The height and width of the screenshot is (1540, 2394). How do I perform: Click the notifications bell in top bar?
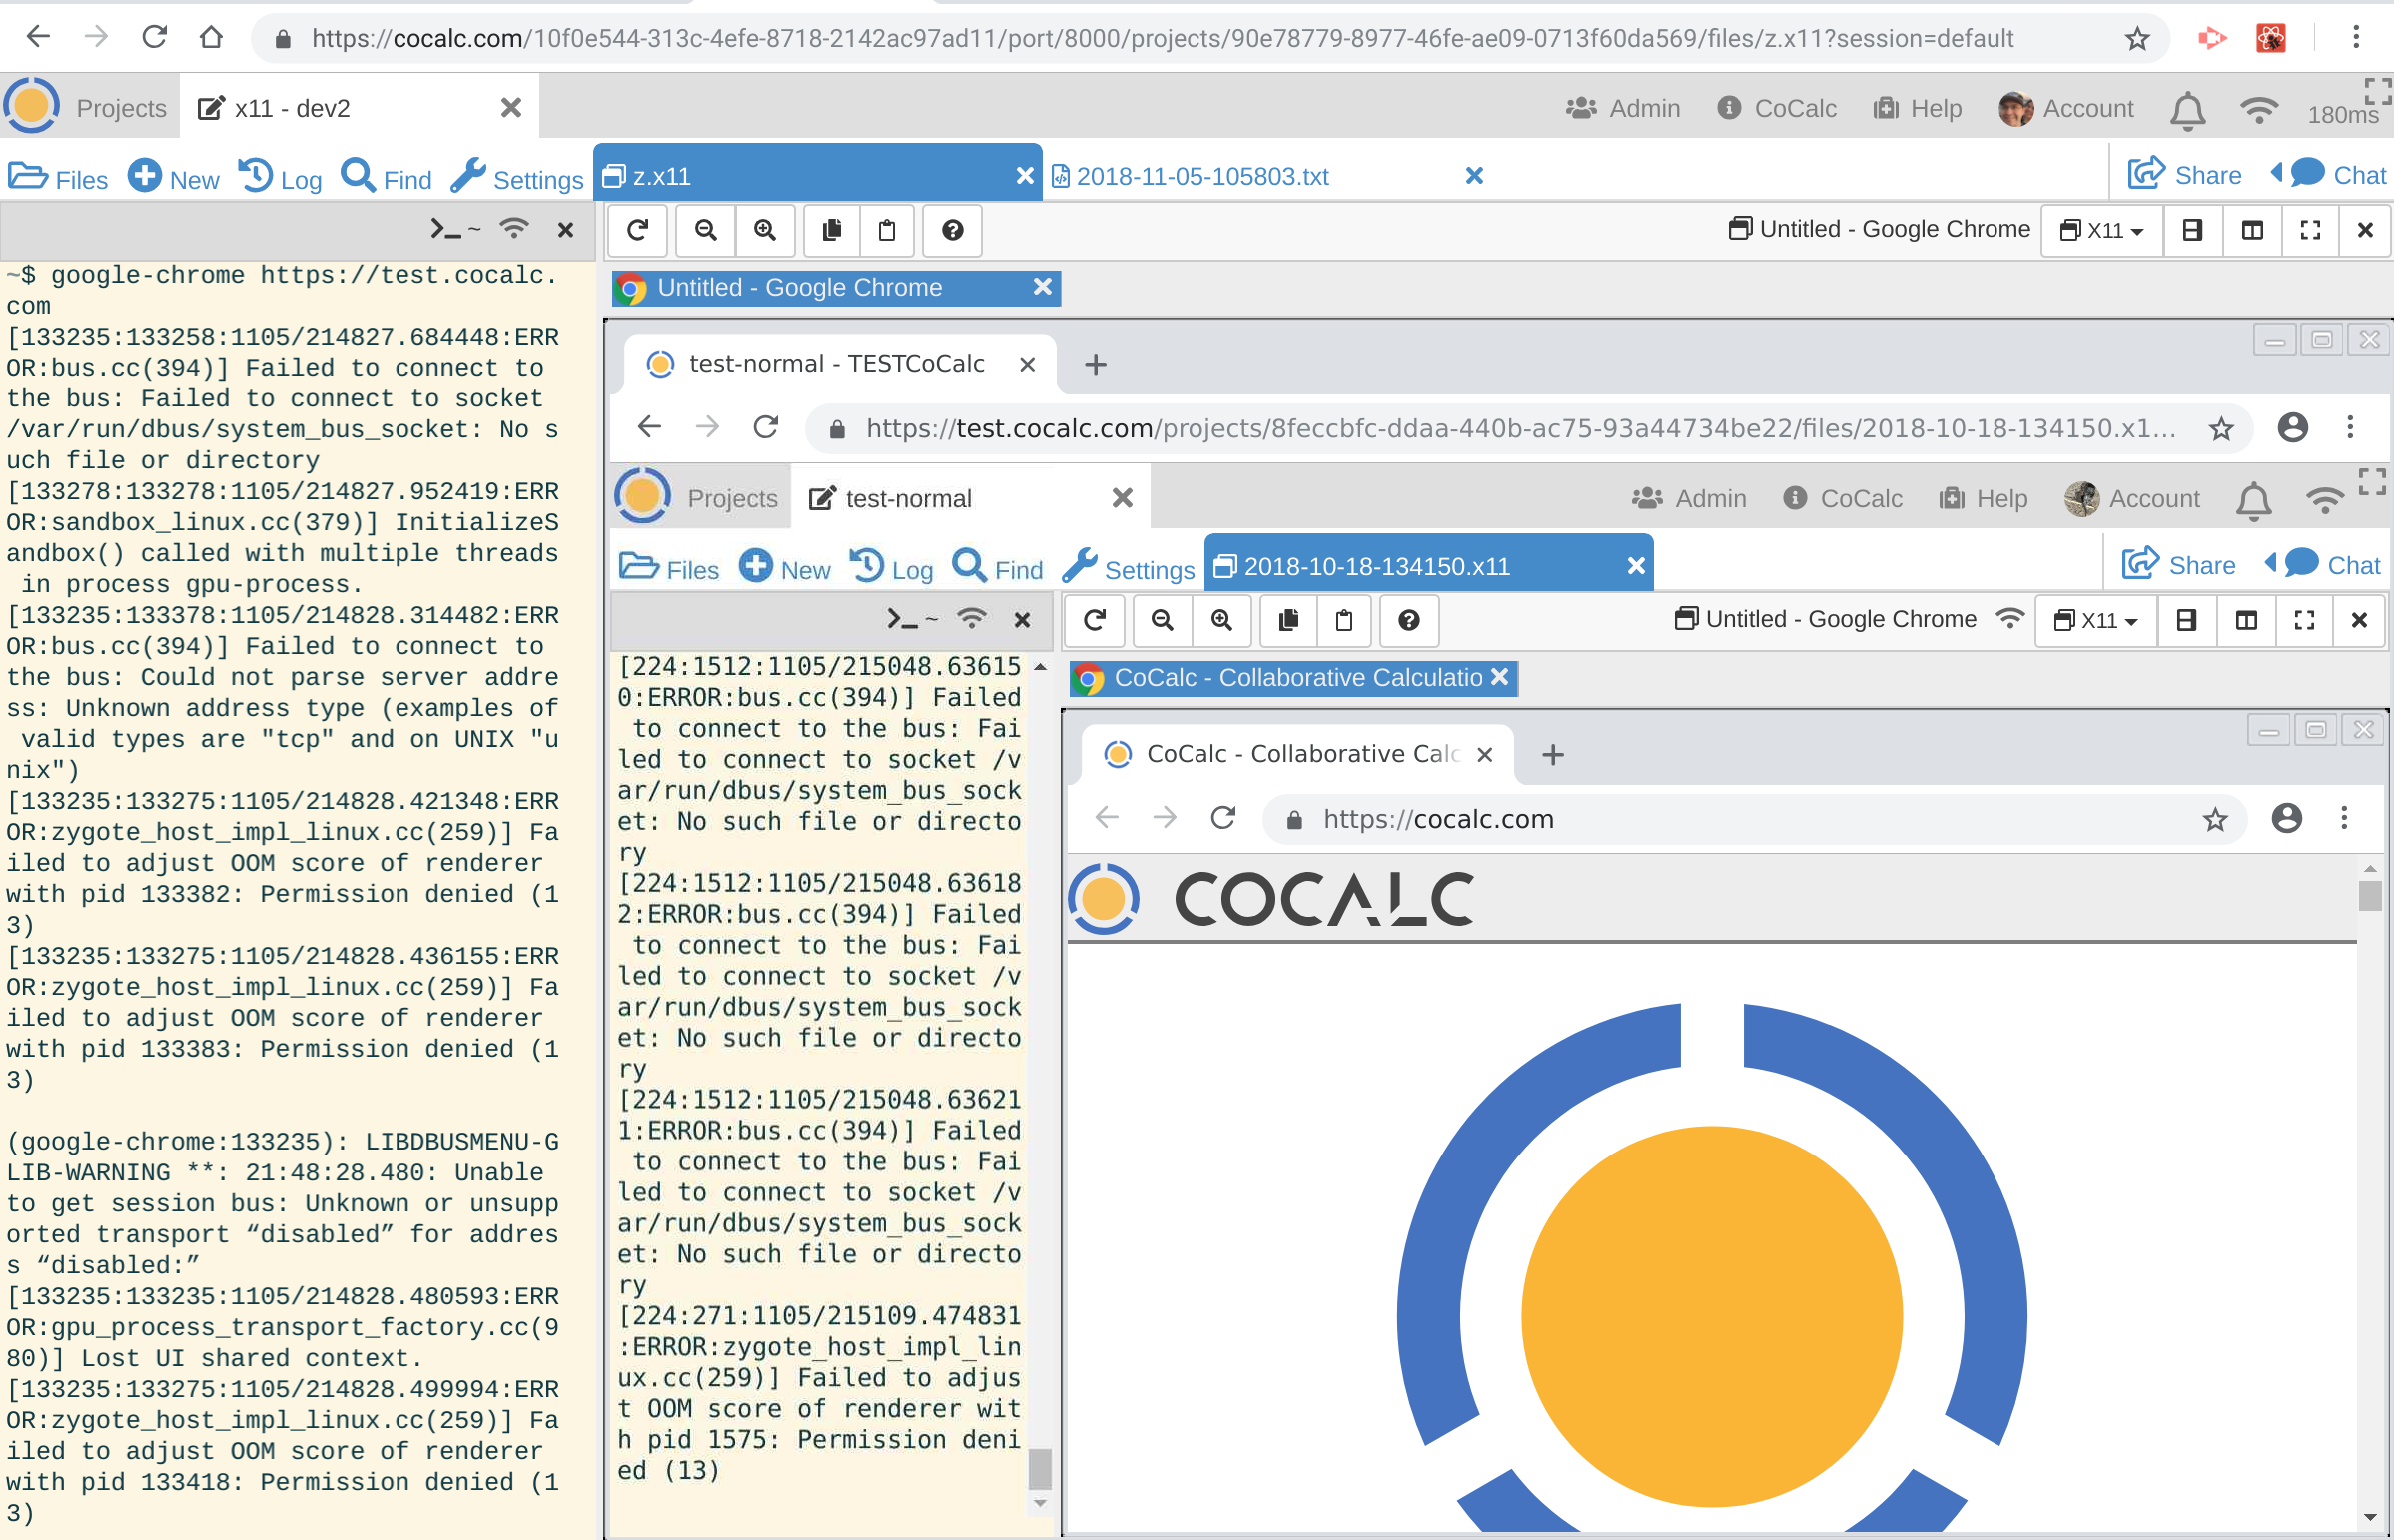click(x=2187, y=109)
